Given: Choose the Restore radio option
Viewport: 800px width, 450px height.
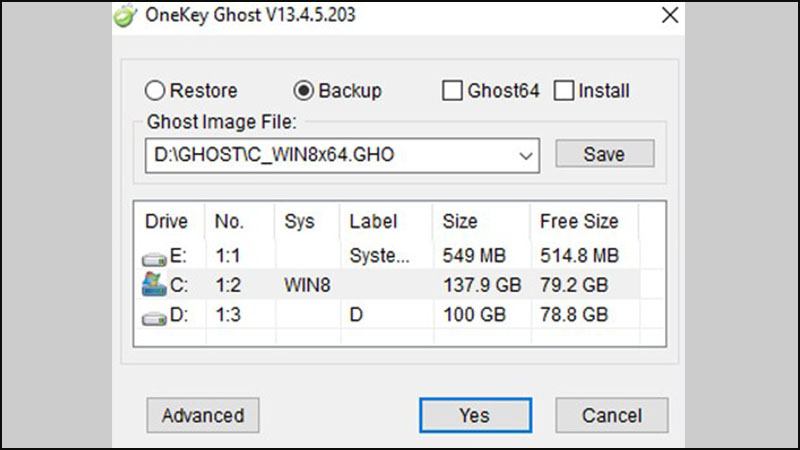Looking at the screenshot, I should coord(155,91).
